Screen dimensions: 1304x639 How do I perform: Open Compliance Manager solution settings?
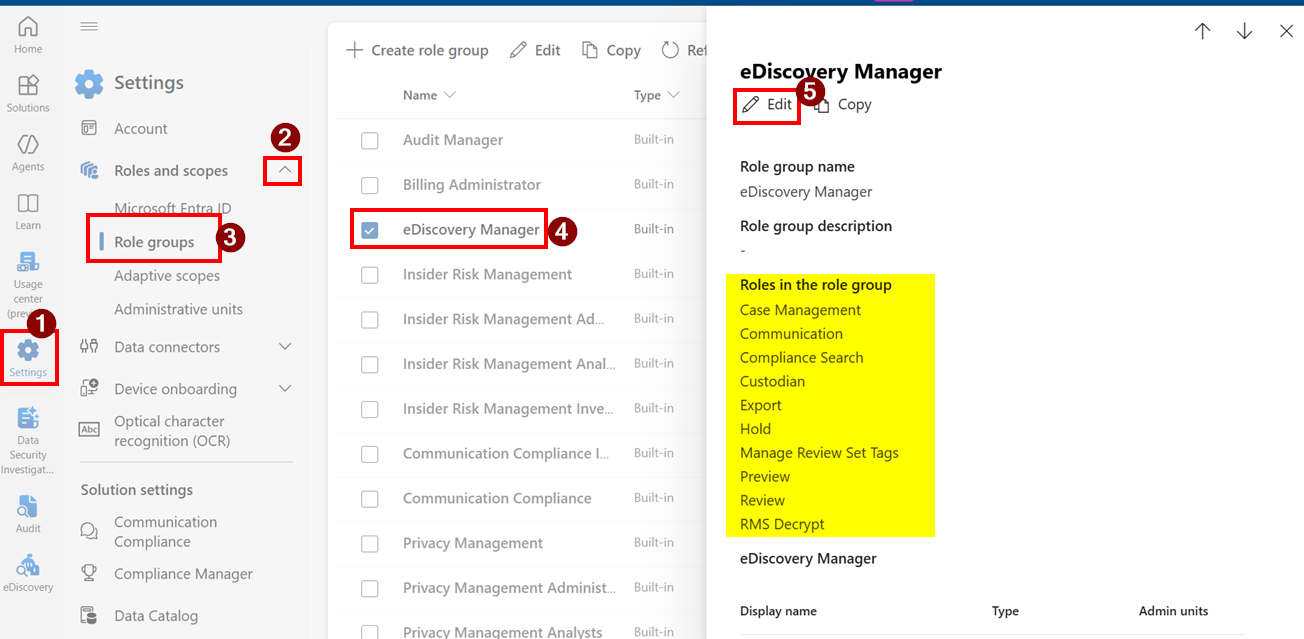(183, 574)
